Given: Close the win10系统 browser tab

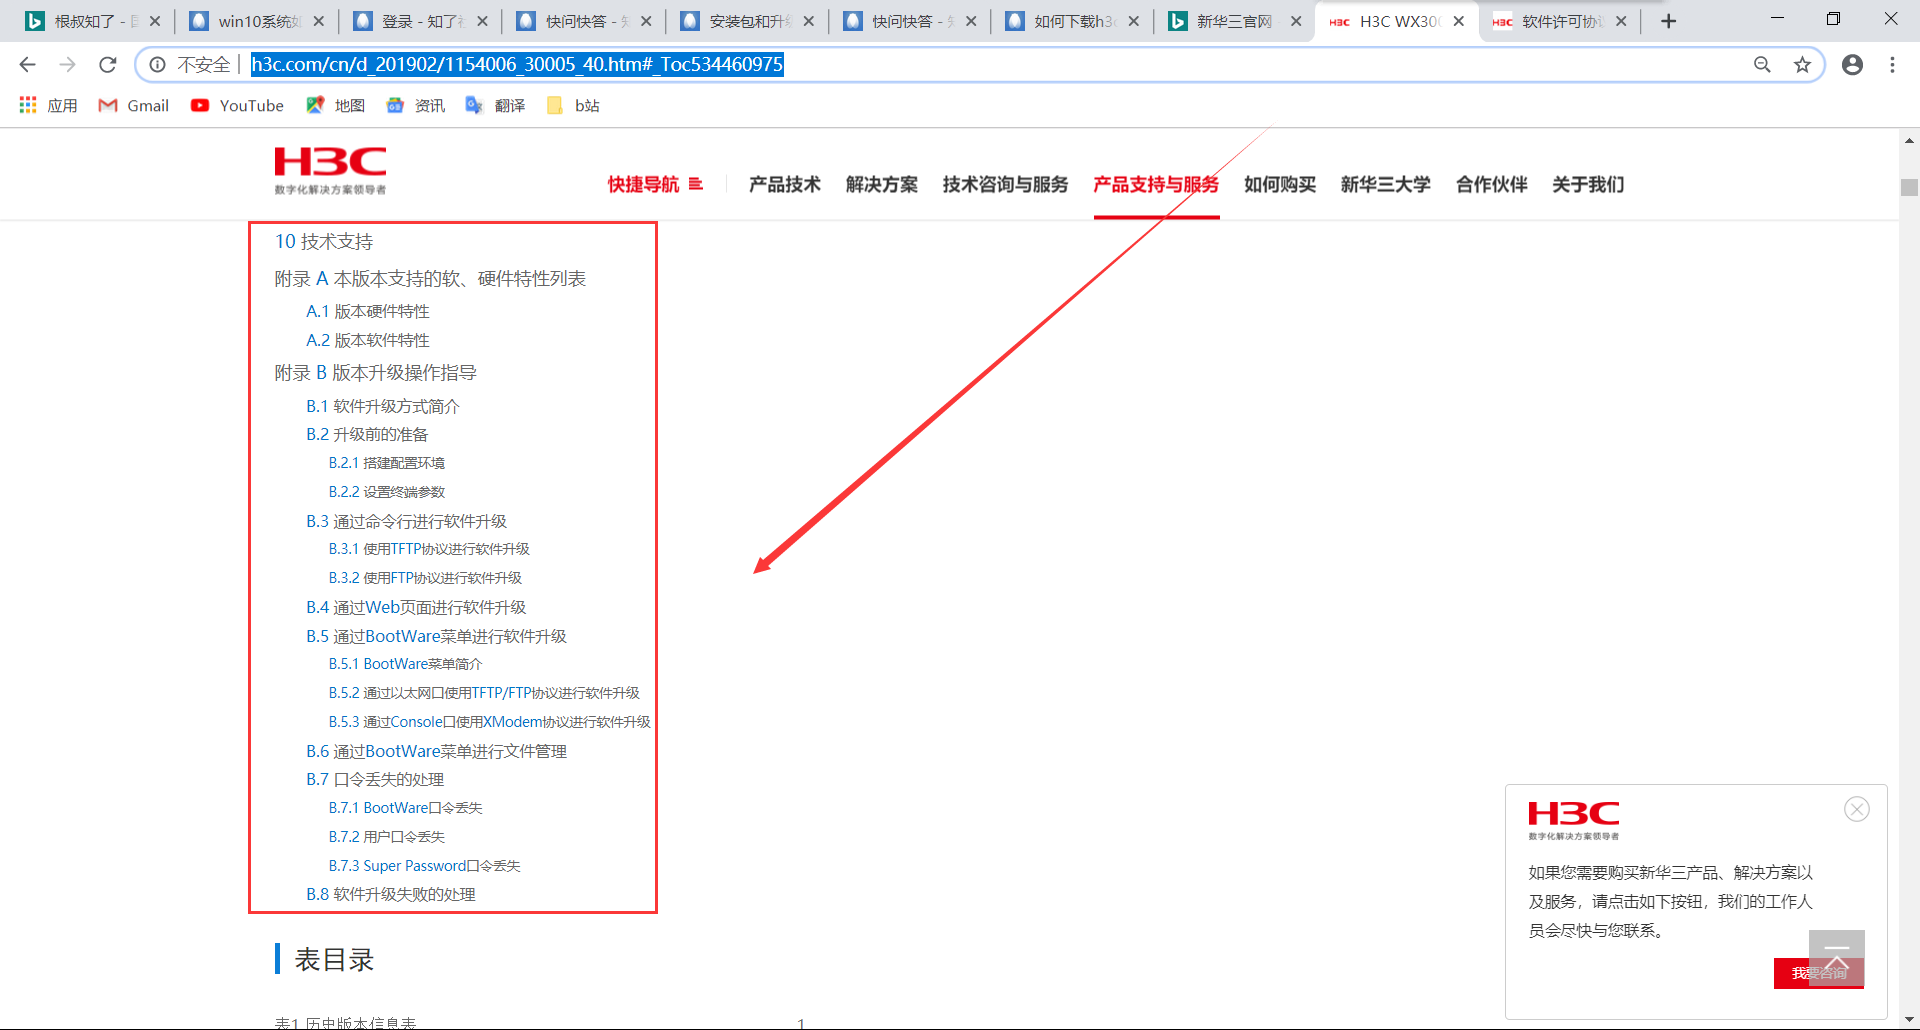Looking at the screenshot, I should point(318,21).
